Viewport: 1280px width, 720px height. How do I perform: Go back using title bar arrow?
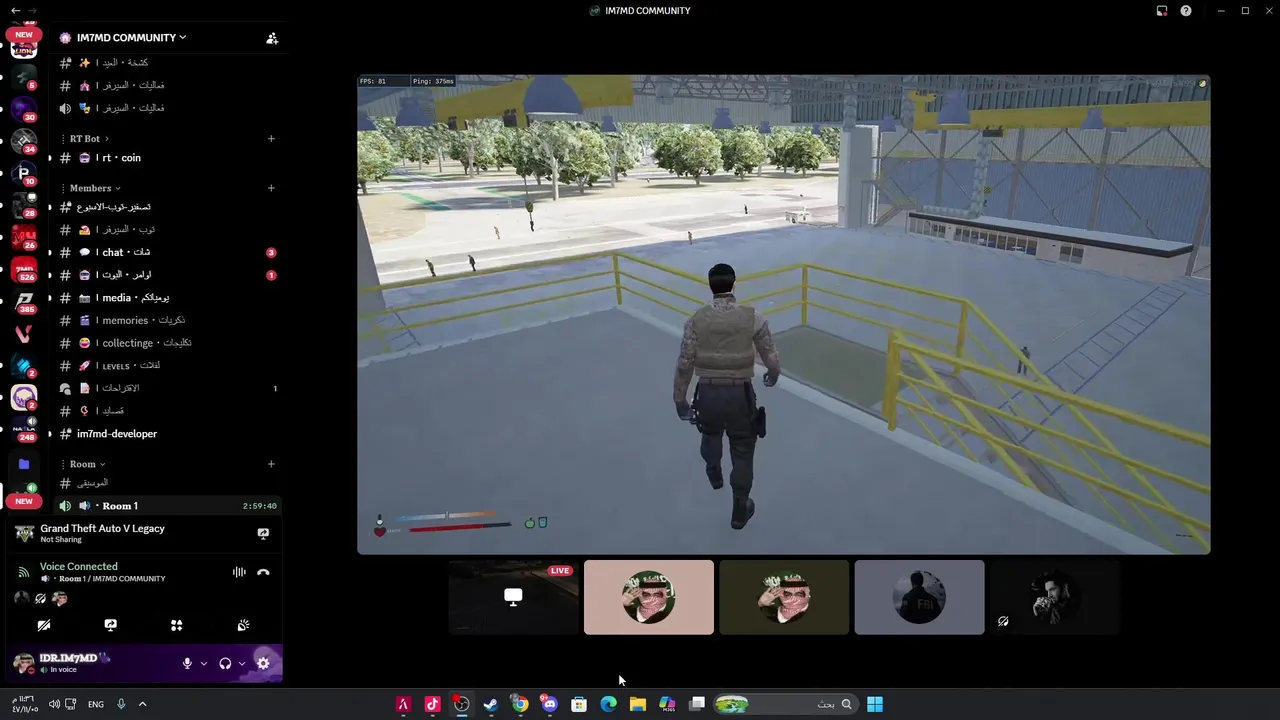tap(15, 10)
